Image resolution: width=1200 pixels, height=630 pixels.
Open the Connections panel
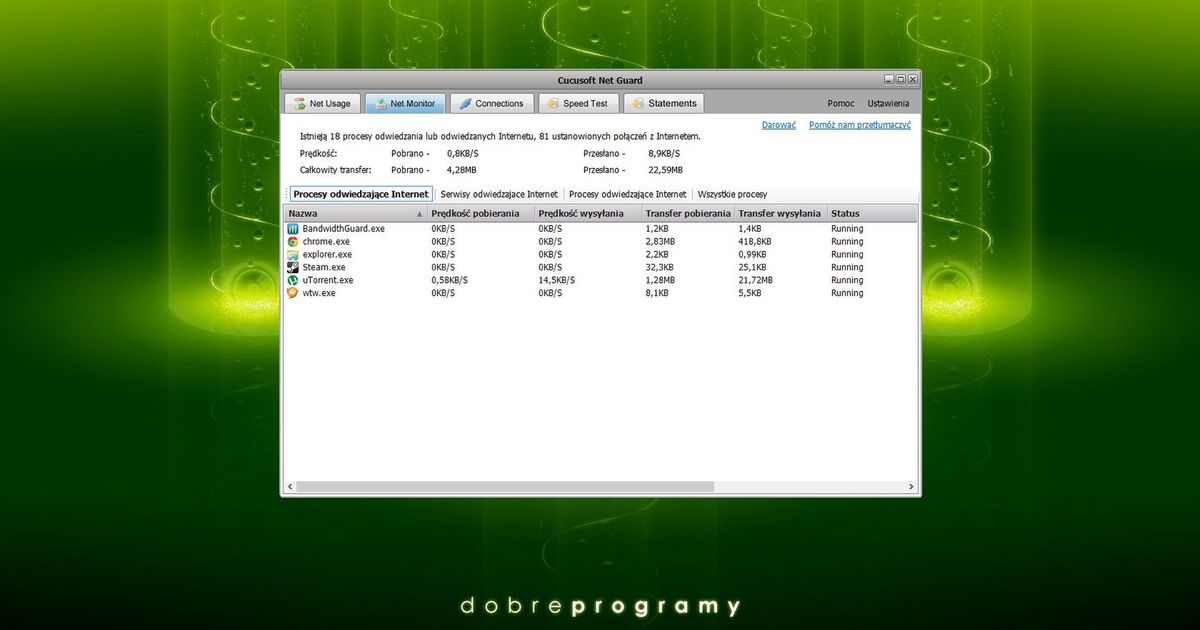point(492,103)
